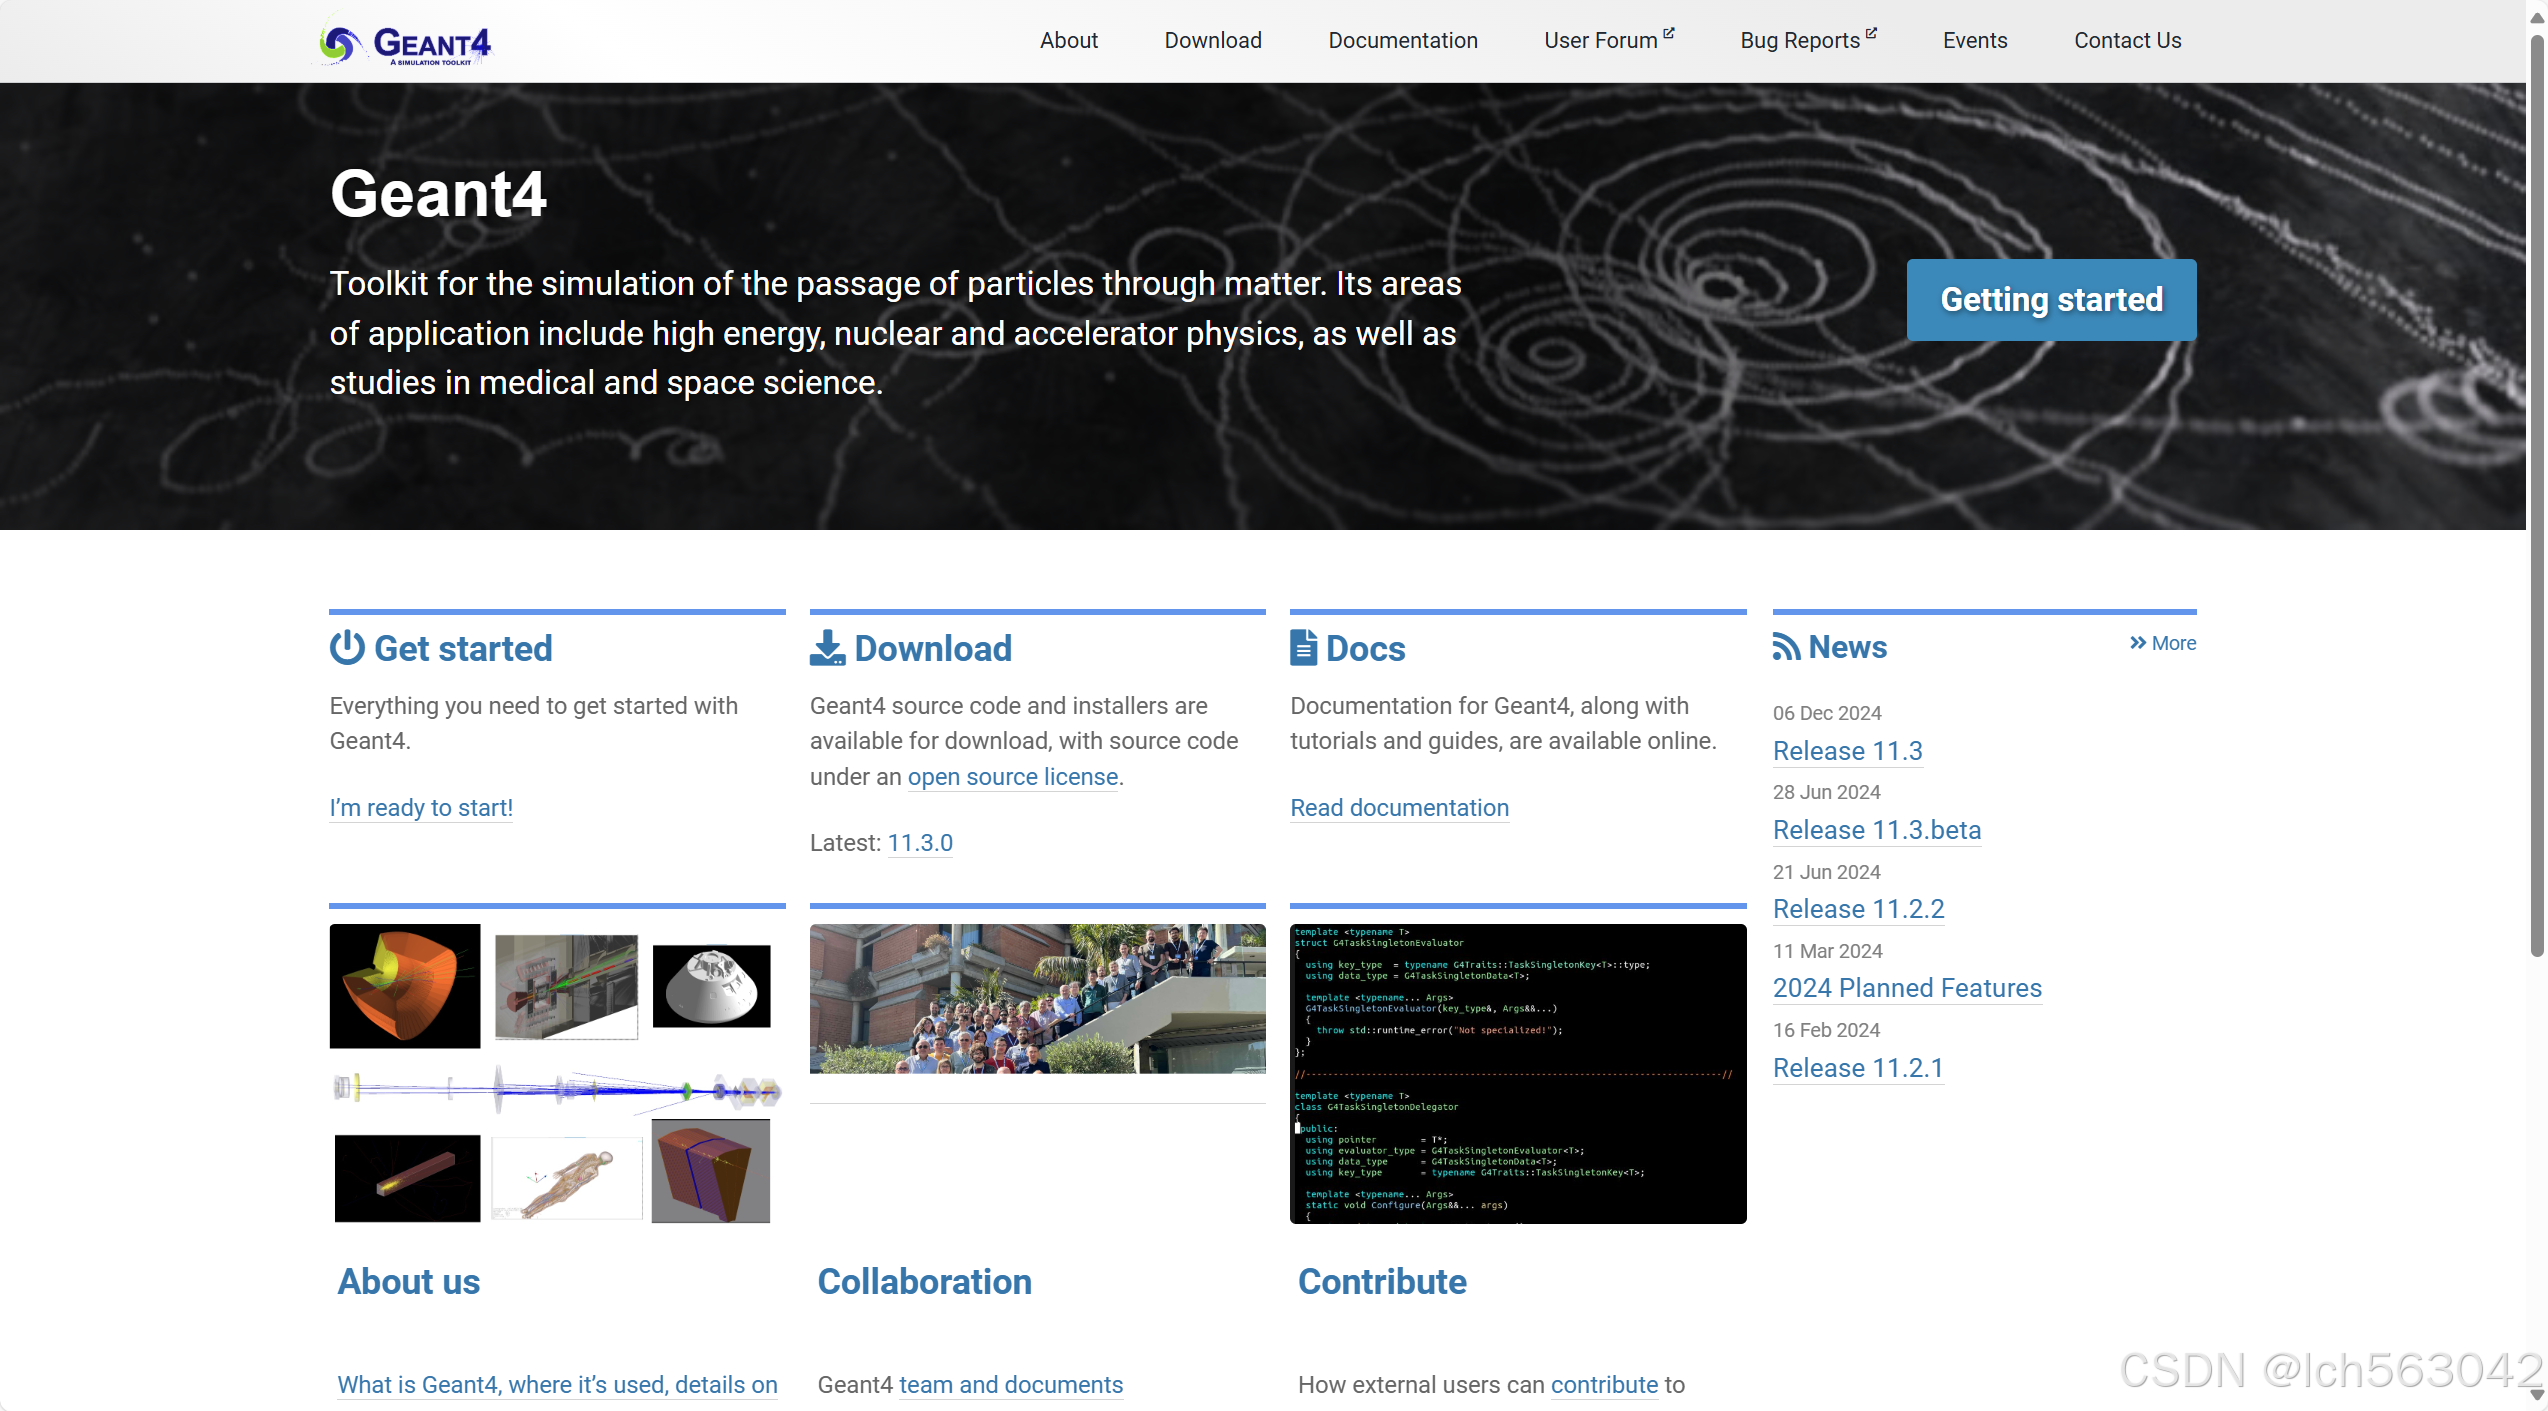
Task: Open the 2024 Planned Features link
Action: 1906,987
